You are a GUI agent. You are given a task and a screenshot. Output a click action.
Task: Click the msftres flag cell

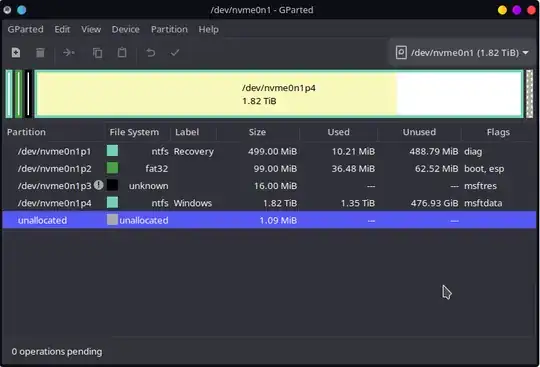tap(480, 186)
